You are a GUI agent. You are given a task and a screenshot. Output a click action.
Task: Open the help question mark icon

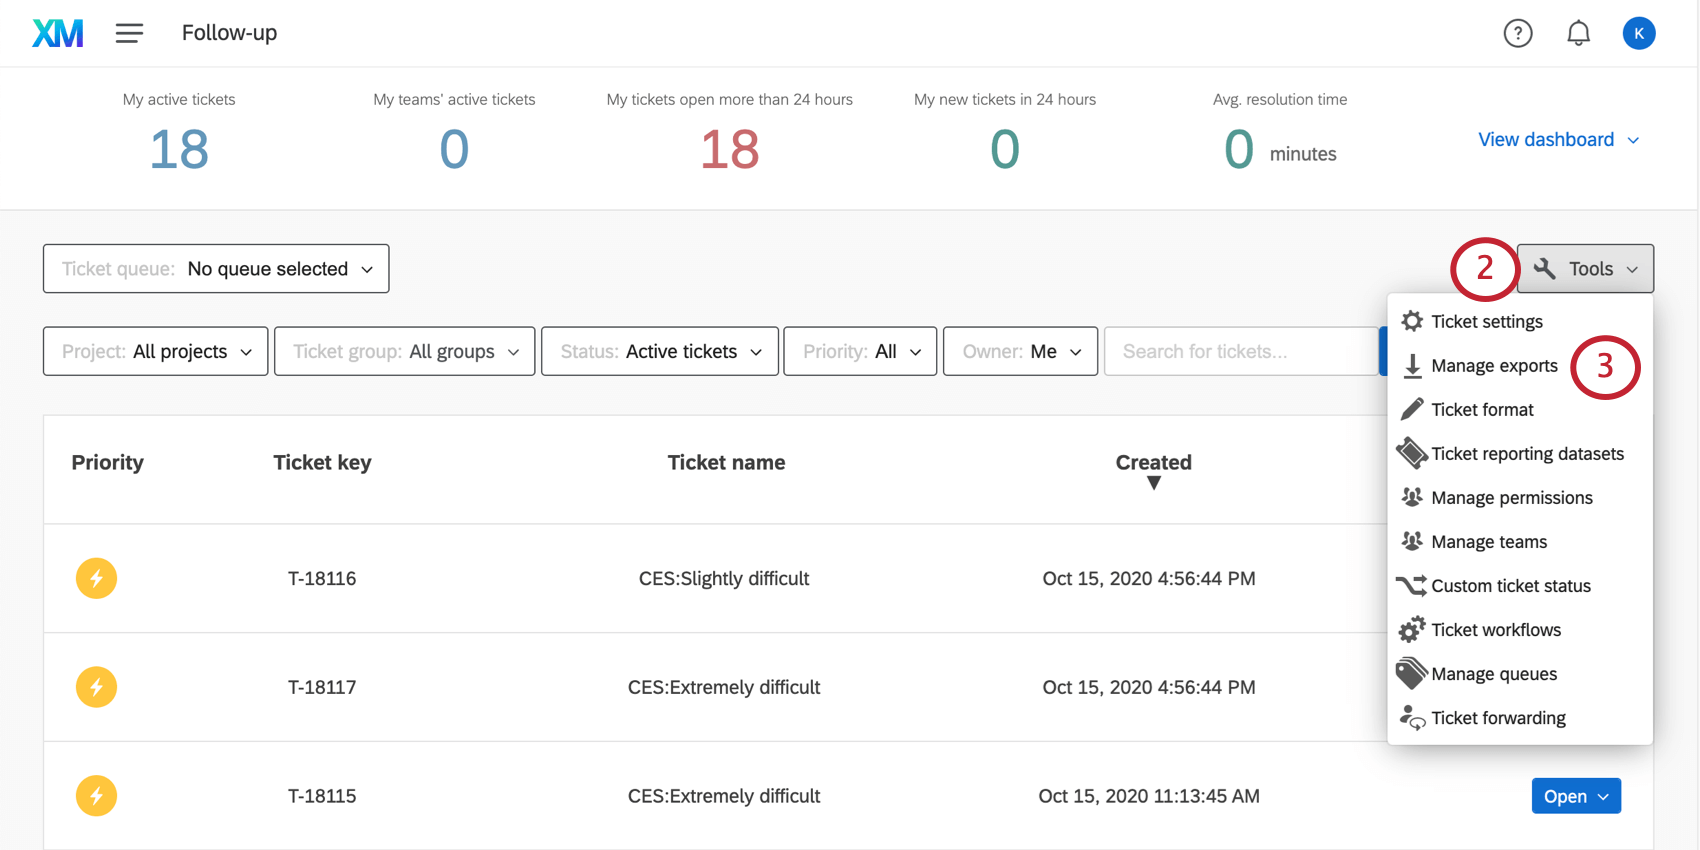tap(1517, 33)
